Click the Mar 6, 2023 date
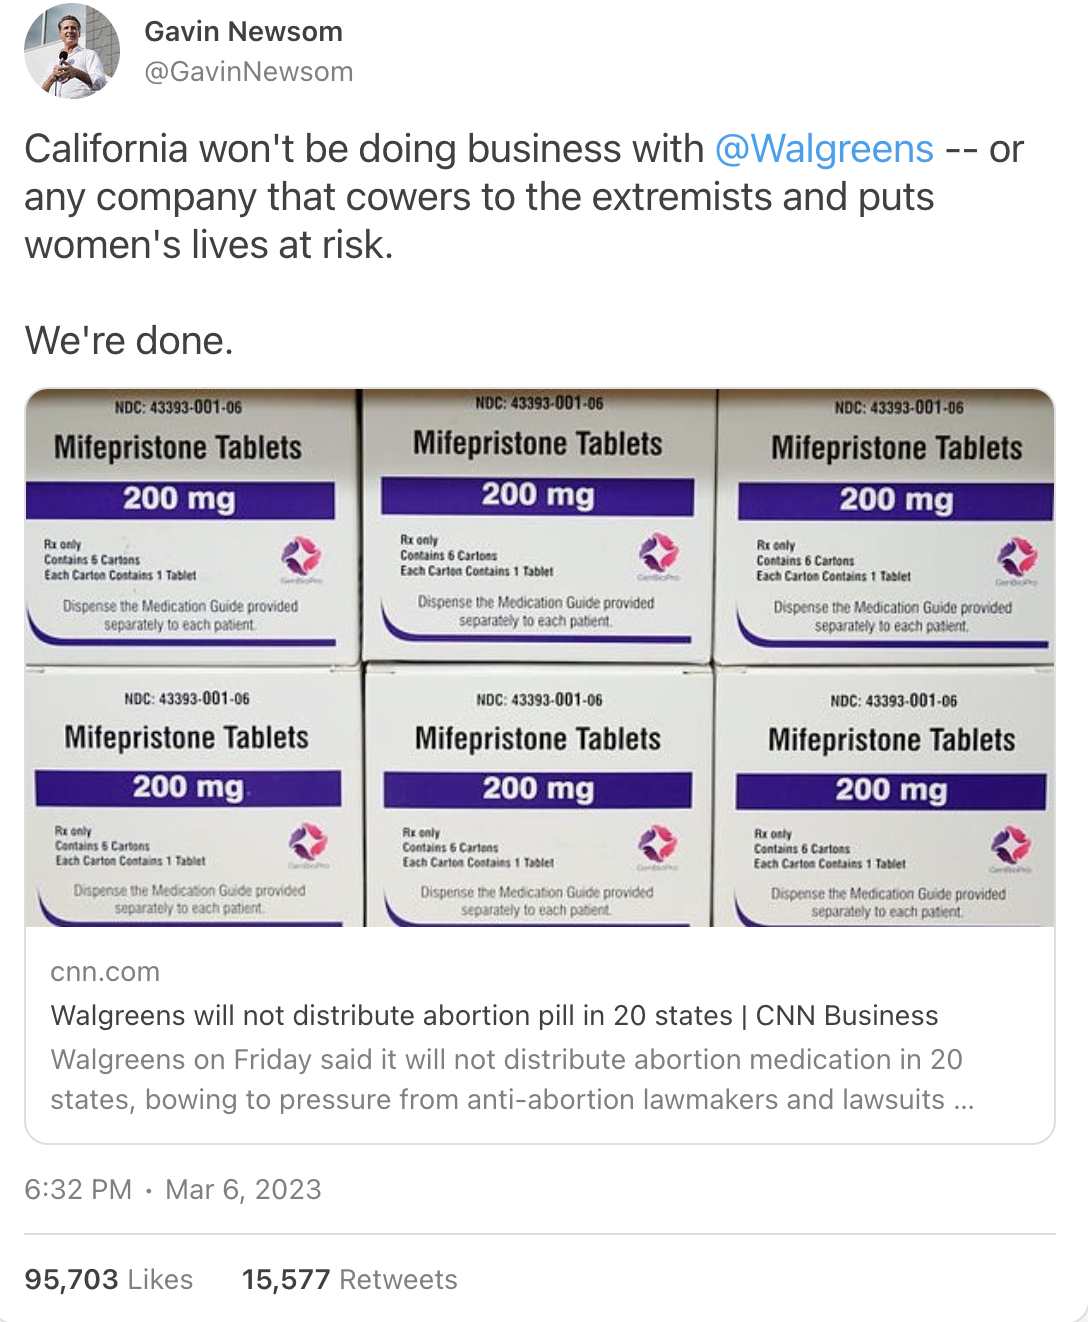Screen dimensions: 1088x1322 point(243,1189)
